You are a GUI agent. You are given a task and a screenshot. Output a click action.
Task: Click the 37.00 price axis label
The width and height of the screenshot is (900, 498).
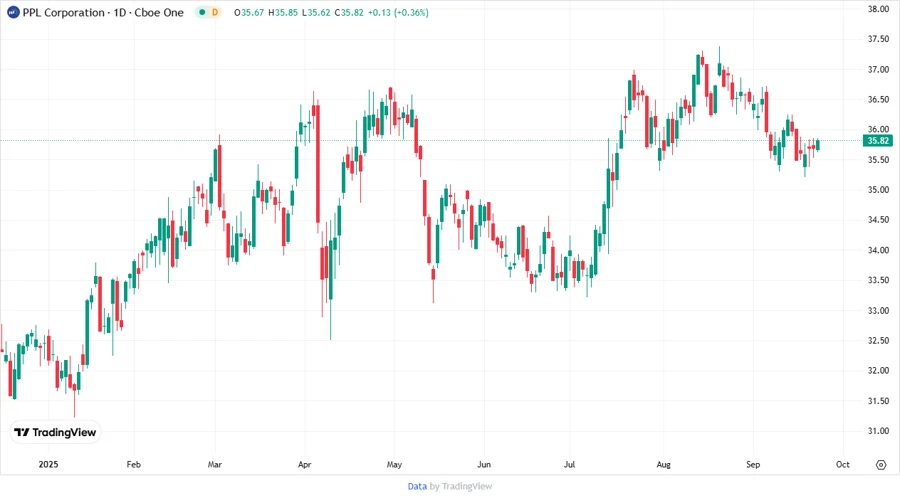(878, 69)
